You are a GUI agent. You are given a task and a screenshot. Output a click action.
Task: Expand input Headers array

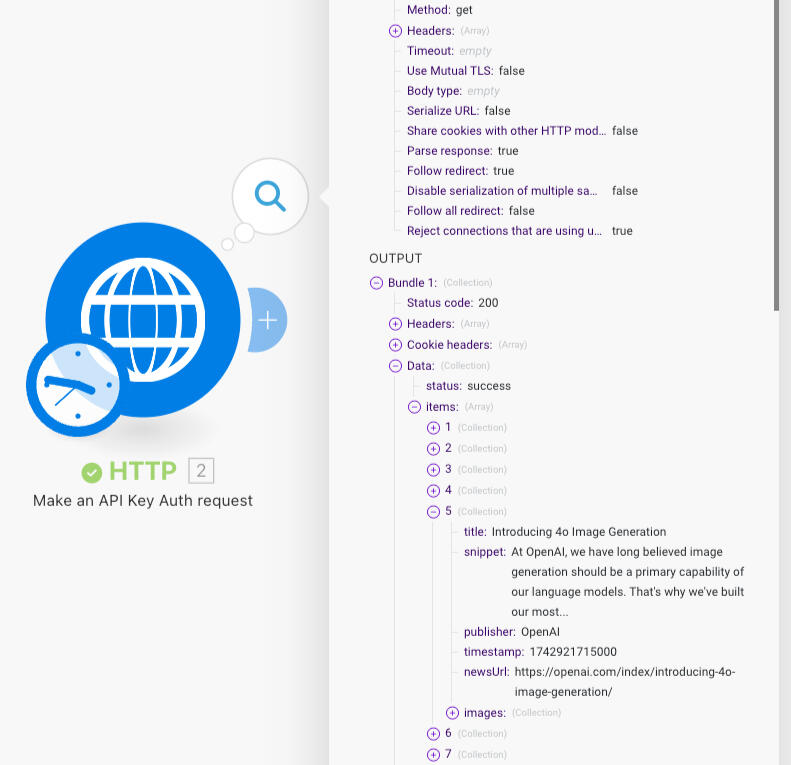(395, 31)
